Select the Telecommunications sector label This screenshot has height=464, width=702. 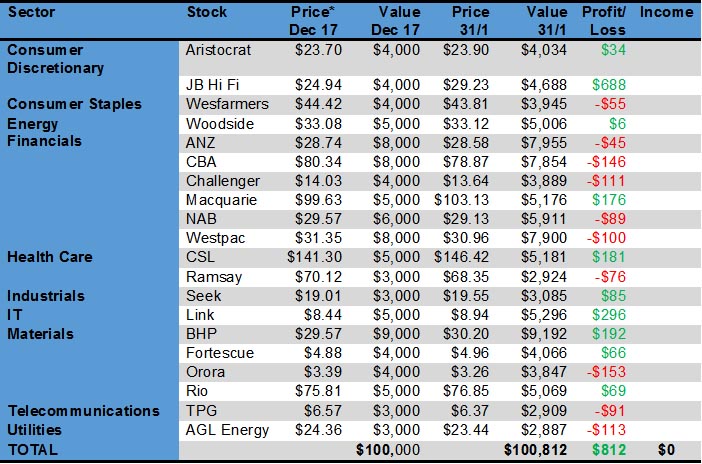[83, 411]
